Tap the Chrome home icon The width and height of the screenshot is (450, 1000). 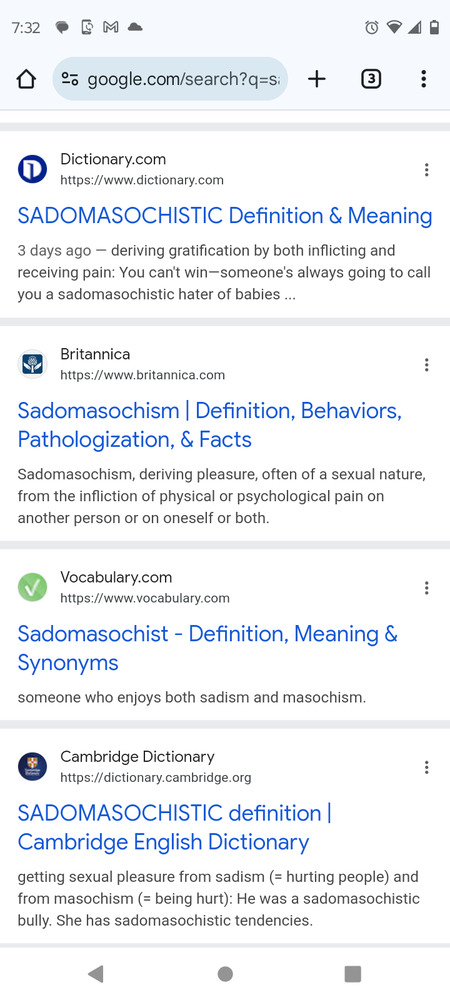tap(26, 79)
